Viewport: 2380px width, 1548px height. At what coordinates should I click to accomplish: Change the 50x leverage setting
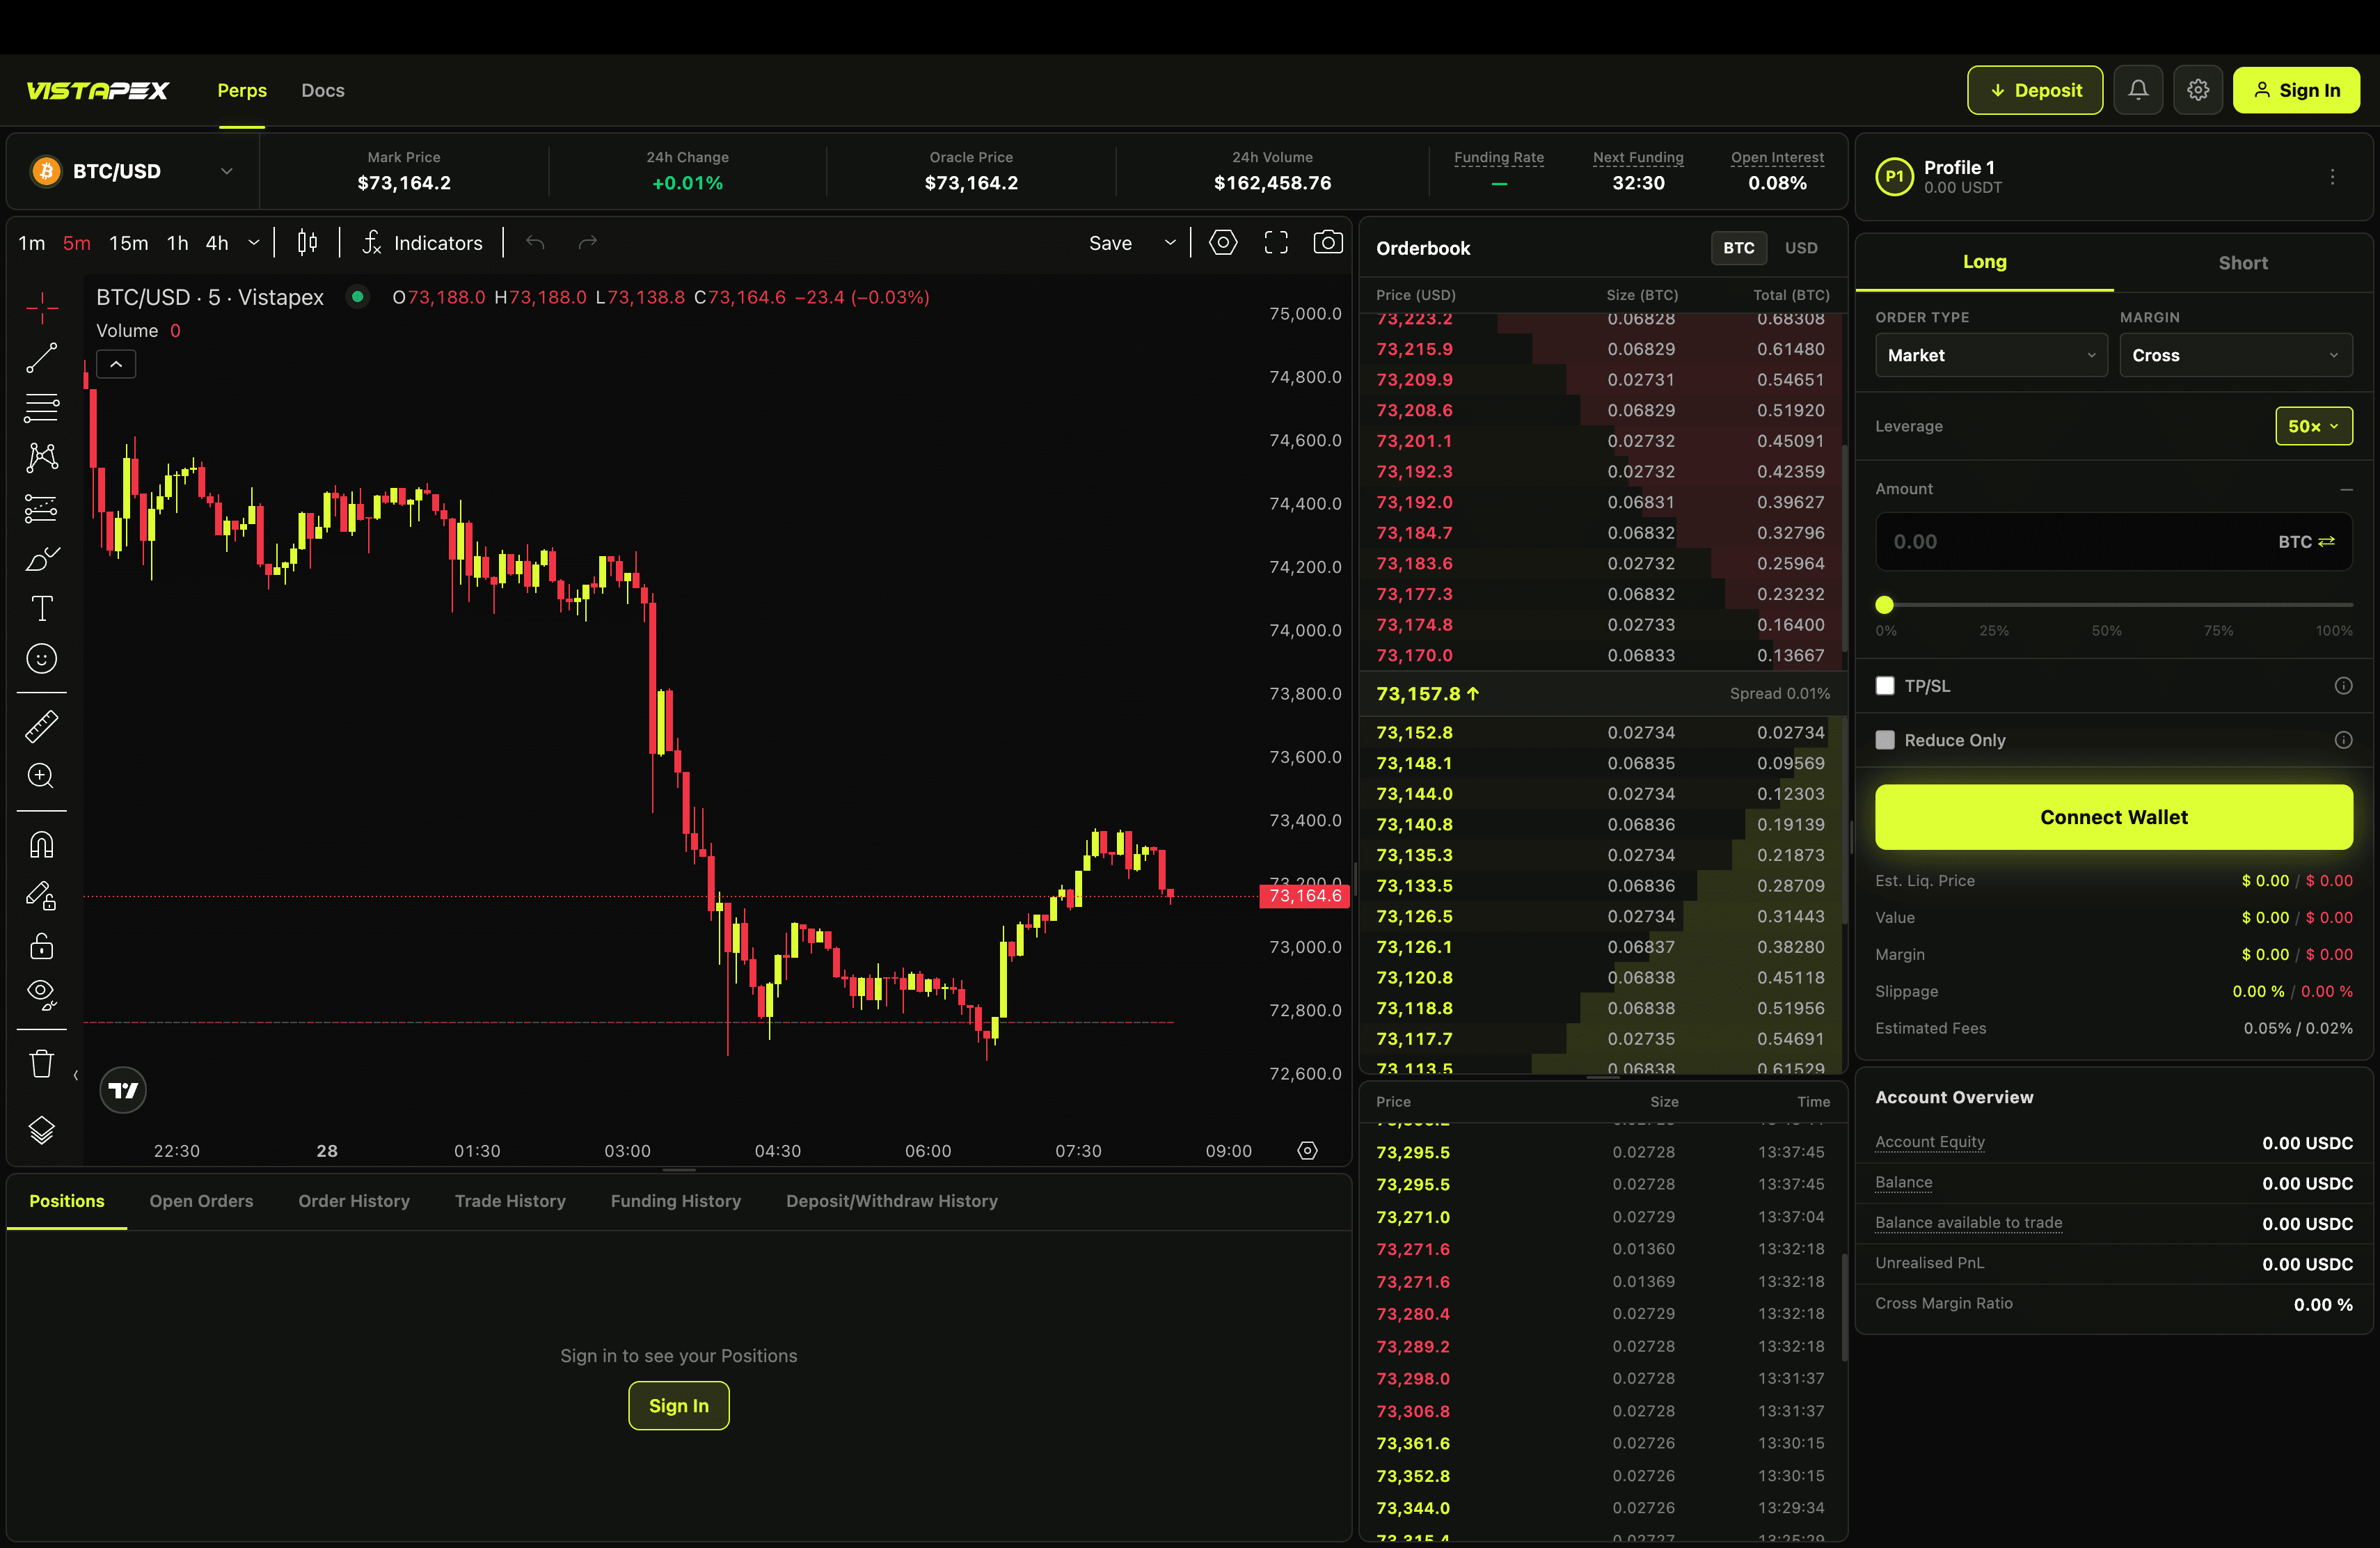coord(2313,426)
